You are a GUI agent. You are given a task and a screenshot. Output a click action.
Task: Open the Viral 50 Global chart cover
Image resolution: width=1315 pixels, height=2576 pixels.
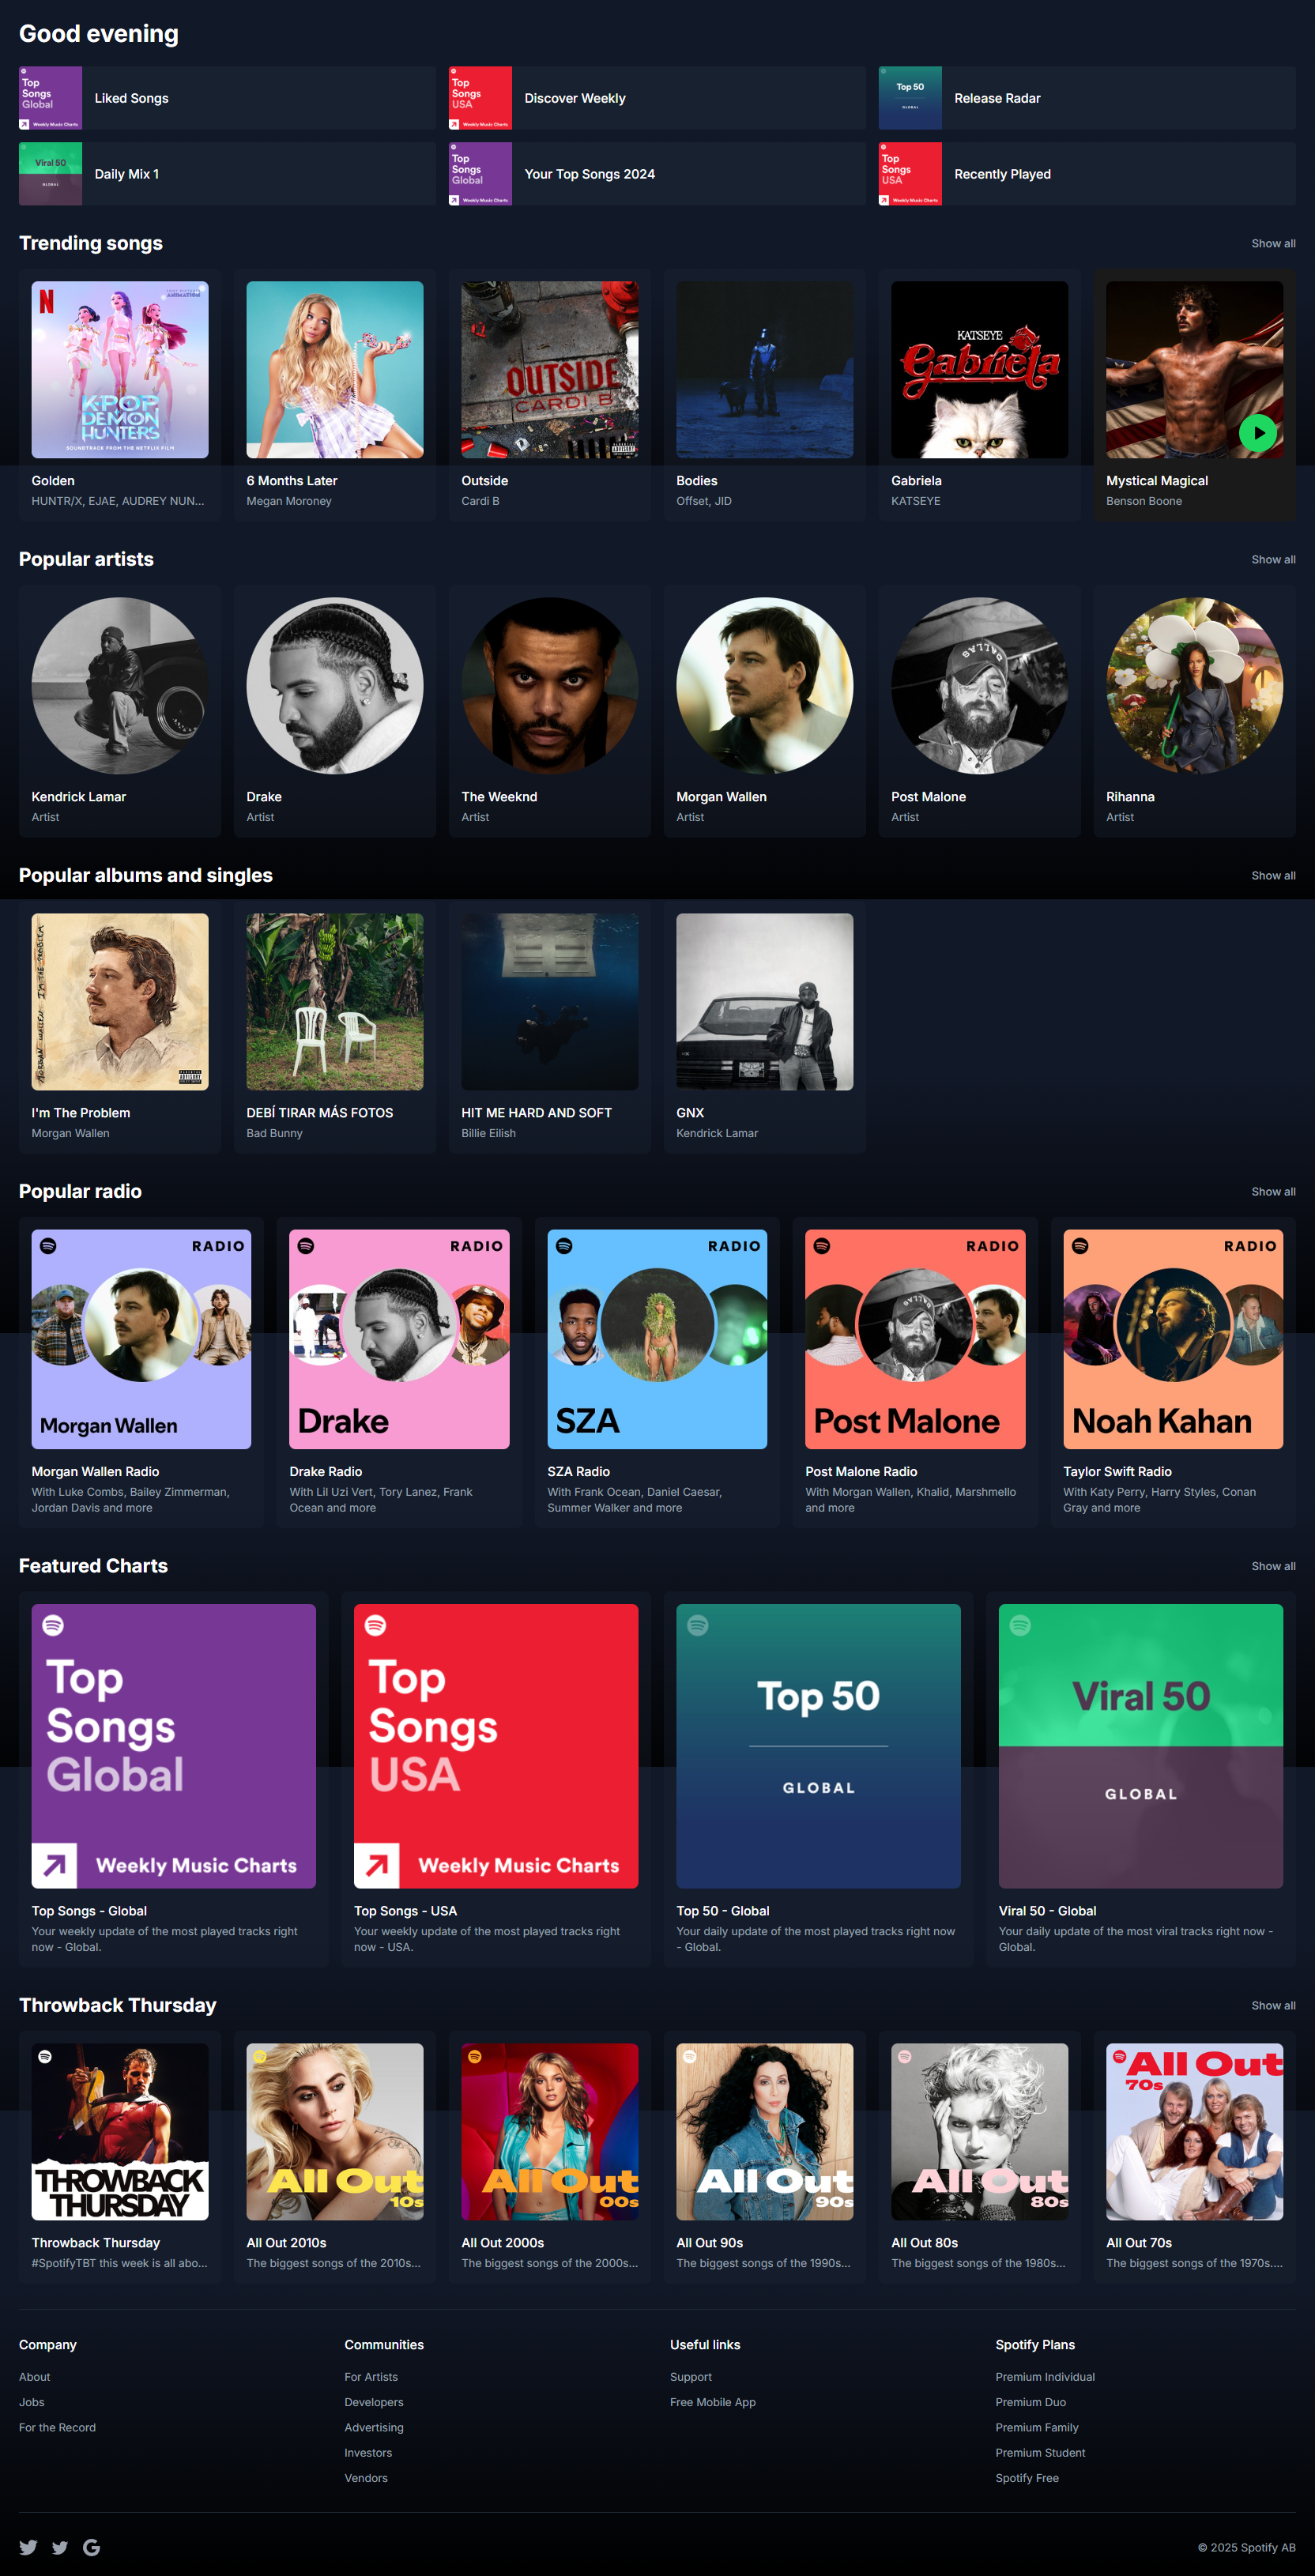point(1141,1747)
